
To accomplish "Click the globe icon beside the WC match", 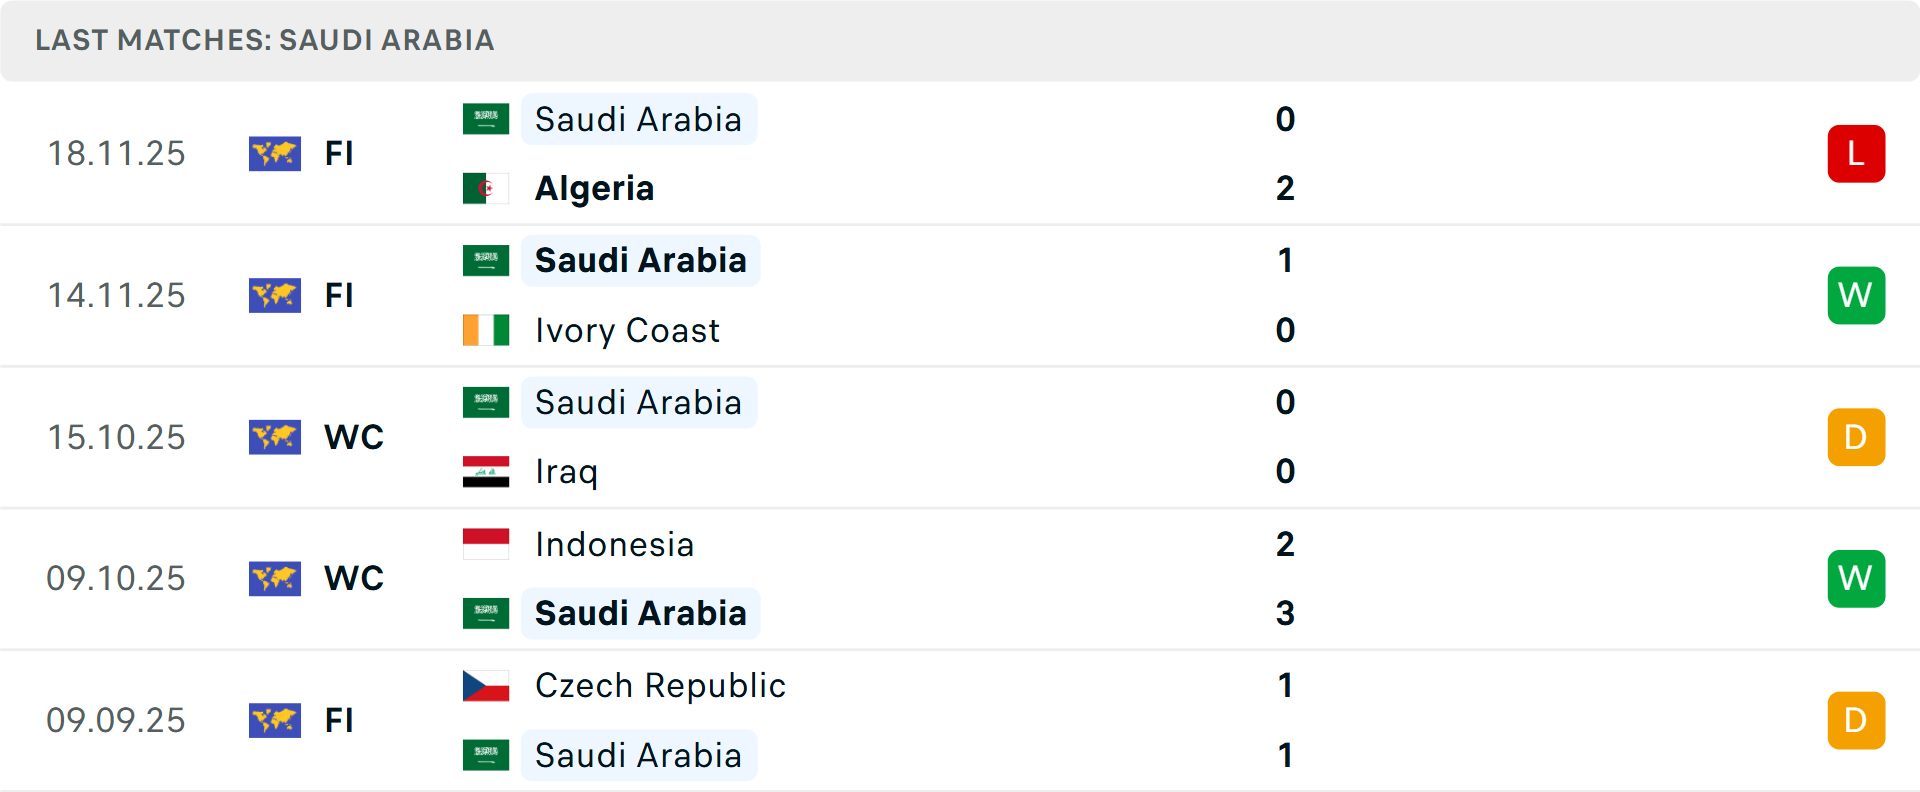I will pyautogui.click(x=275, y=437).
